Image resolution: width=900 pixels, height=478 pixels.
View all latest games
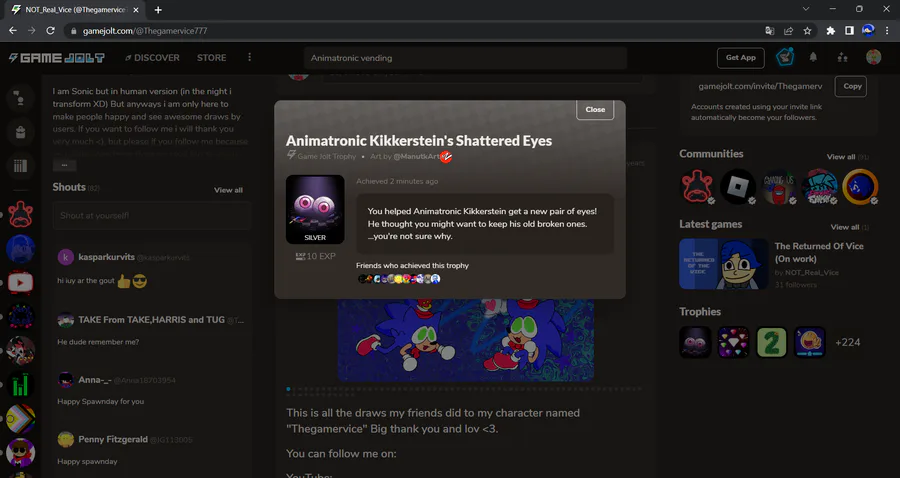[845, 227]
